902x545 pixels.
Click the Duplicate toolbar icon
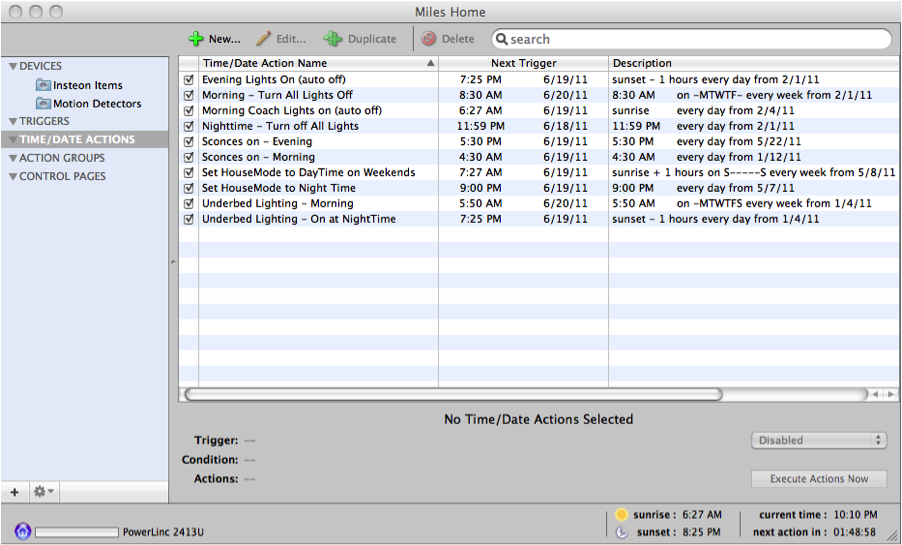(x=332, y=39)
